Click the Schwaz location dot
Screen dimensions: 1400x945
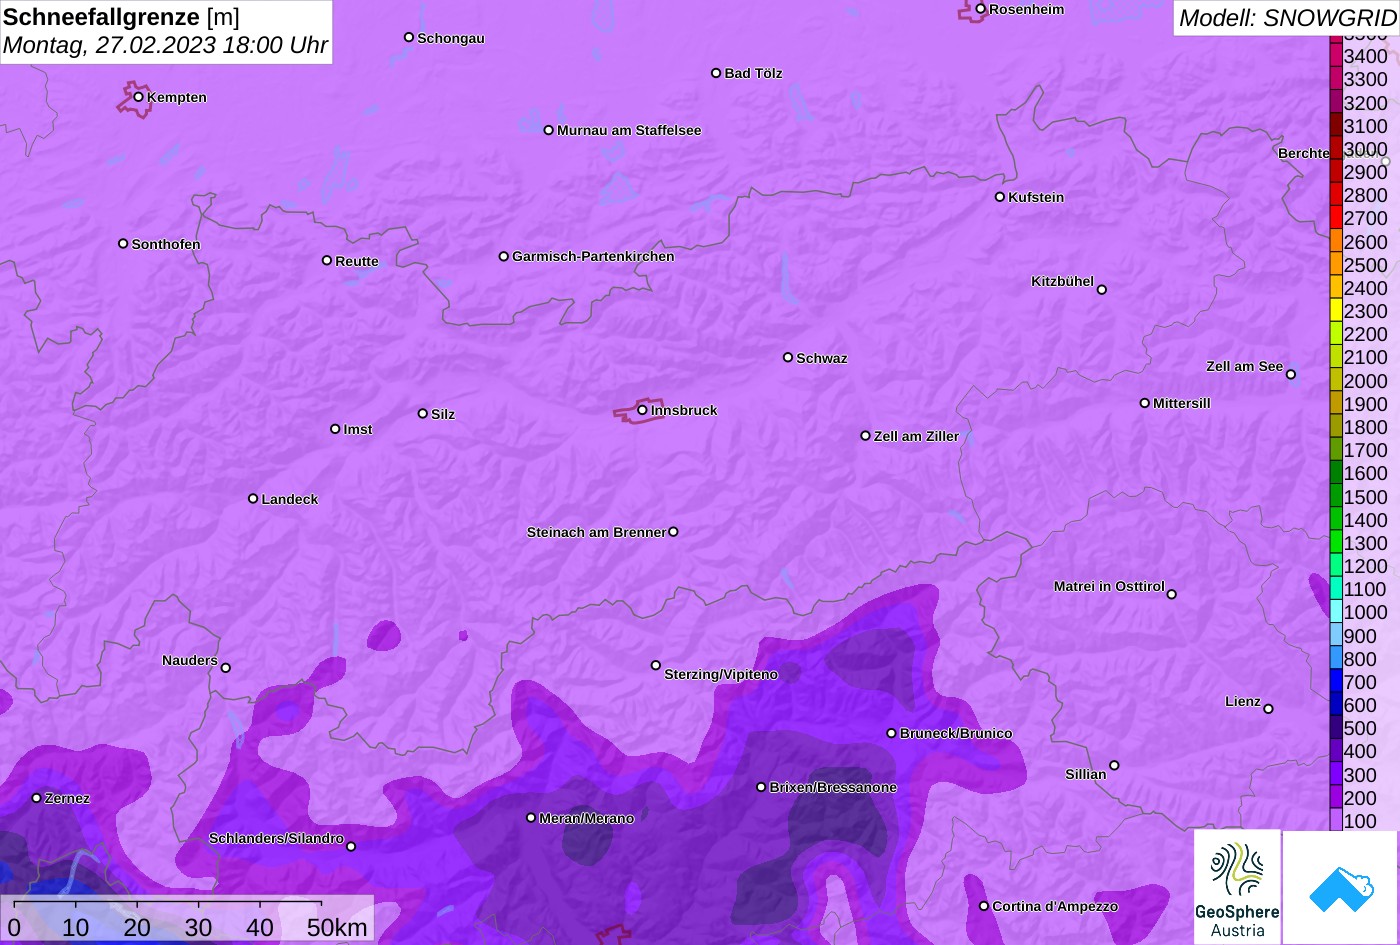788,357
